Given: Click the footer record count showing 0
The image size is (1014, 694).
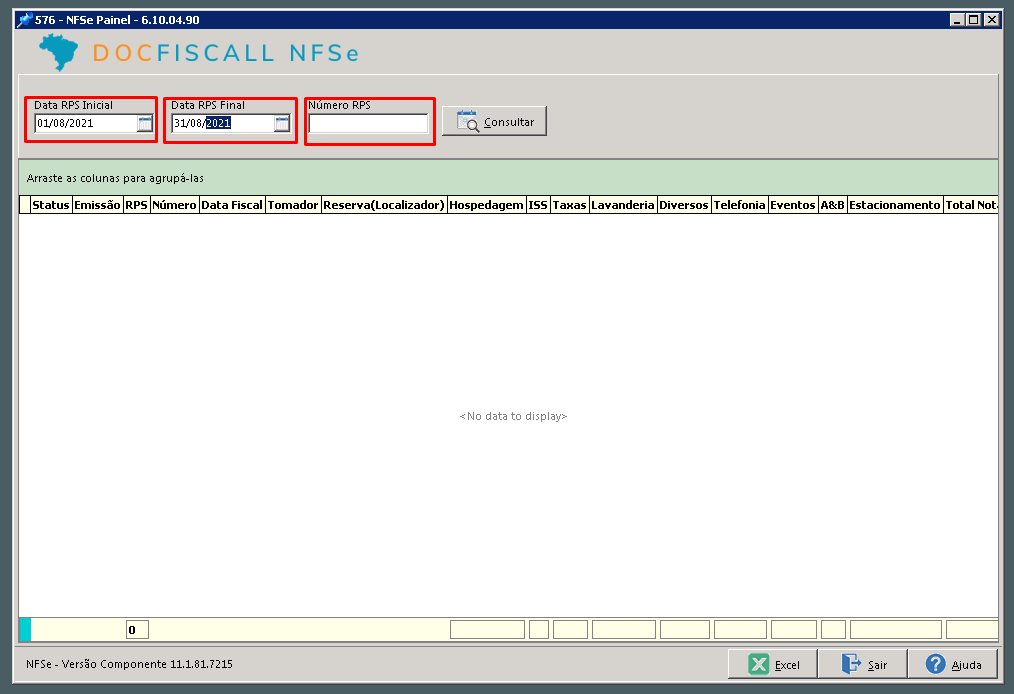Looking at the screenshot, I should [137, 630].
